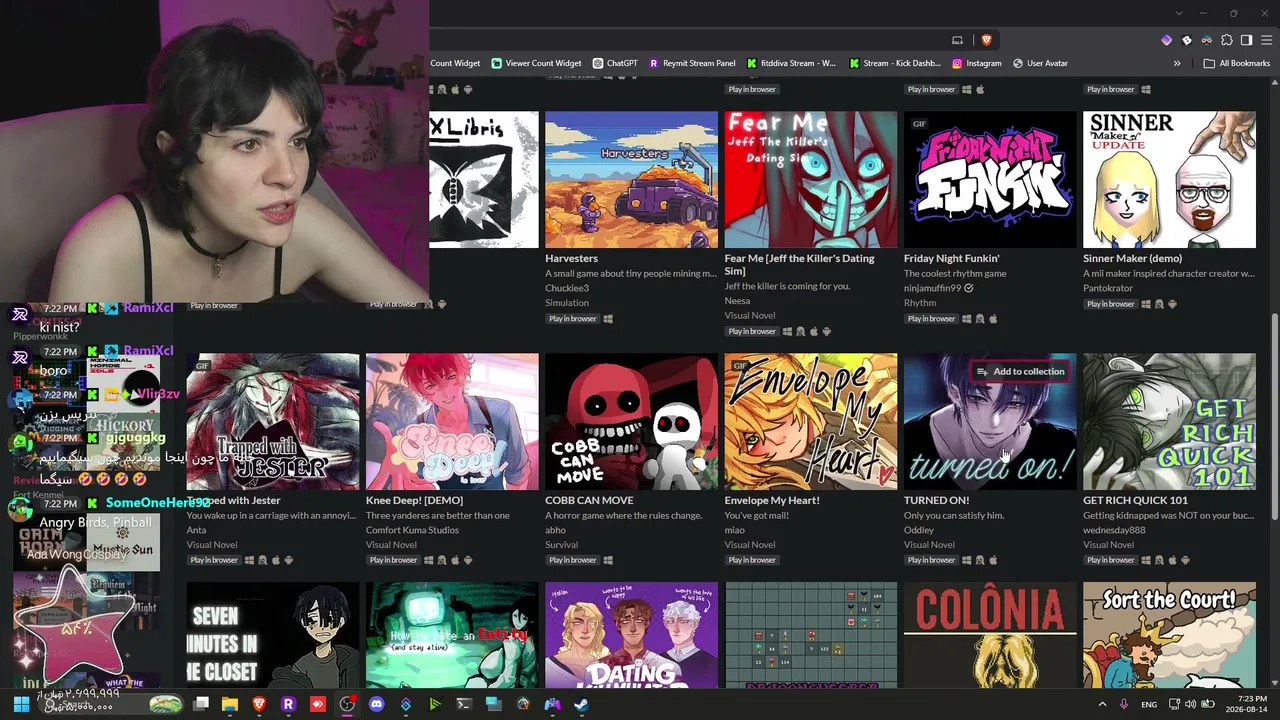This screenshot has height=720, width=1280.
Task: Click the Knee Deep! [DEMO] title
Action: [414, 500]
